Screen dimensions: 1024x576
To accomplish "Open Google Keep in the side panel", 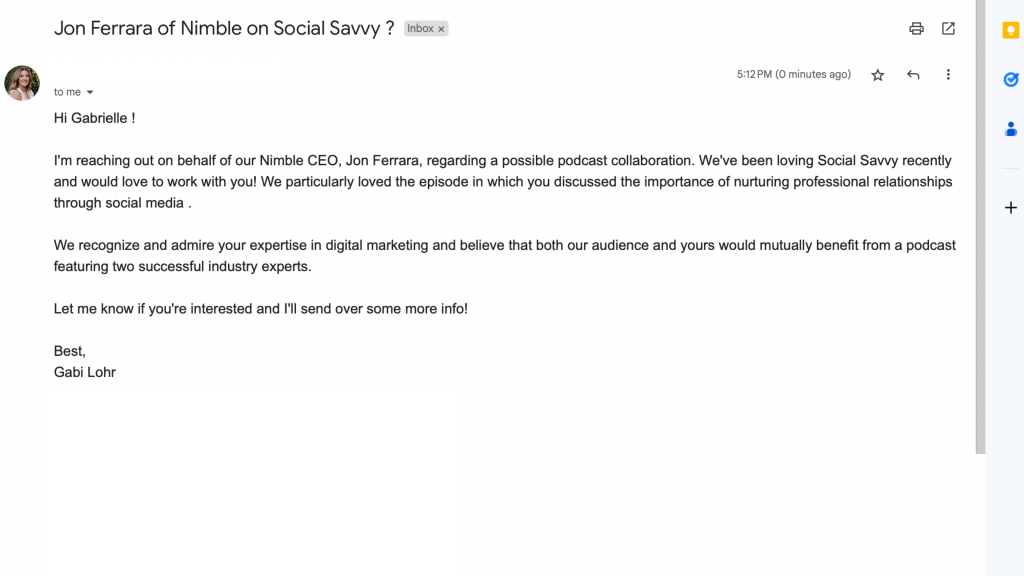I will [x=1011, y=31].
